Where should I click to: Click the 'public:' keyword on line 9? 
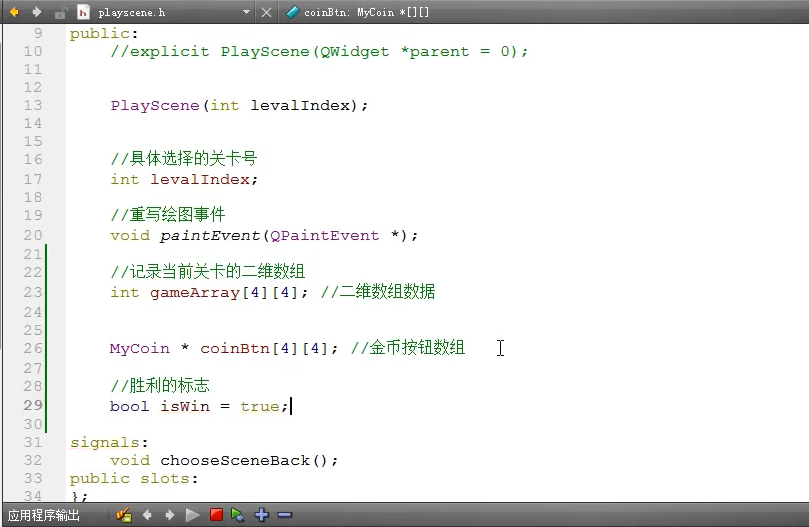click(x=104, y=34)
